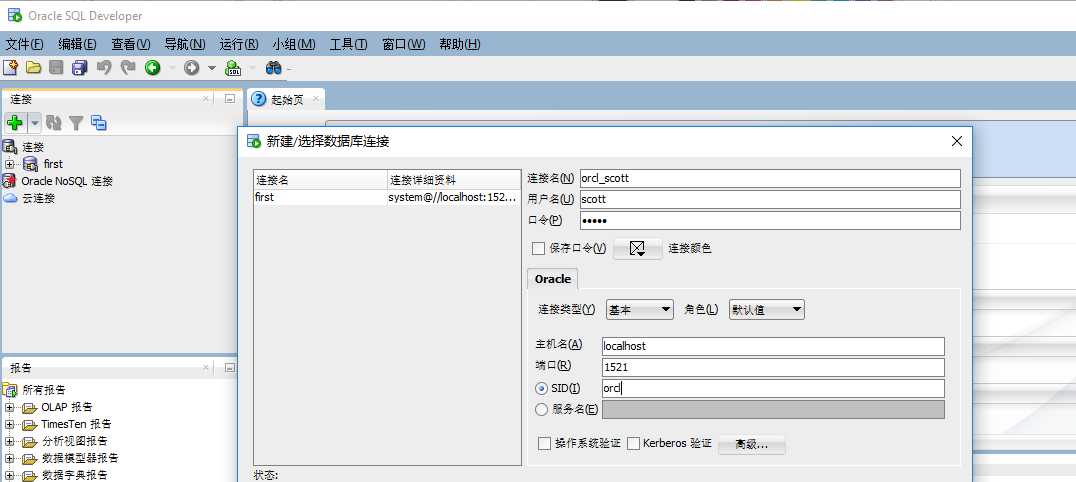Pick connection color swatch button
1076x482 pixels.
[638, 249]
